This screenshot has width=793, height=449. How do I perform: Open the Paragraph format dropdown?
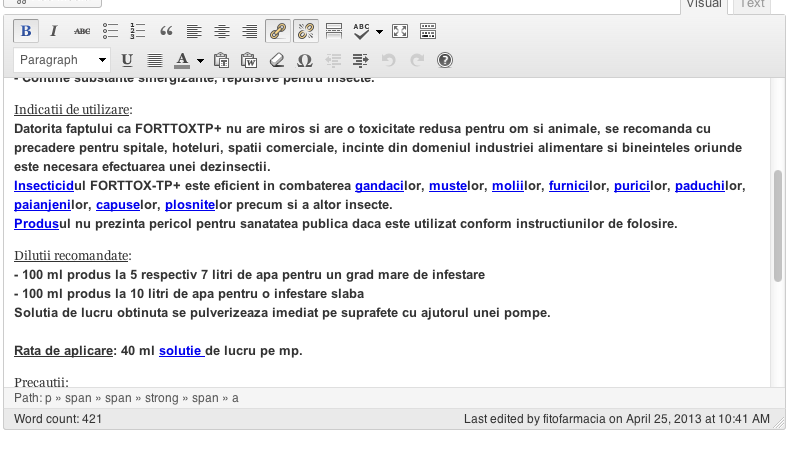tap(62, 60)
